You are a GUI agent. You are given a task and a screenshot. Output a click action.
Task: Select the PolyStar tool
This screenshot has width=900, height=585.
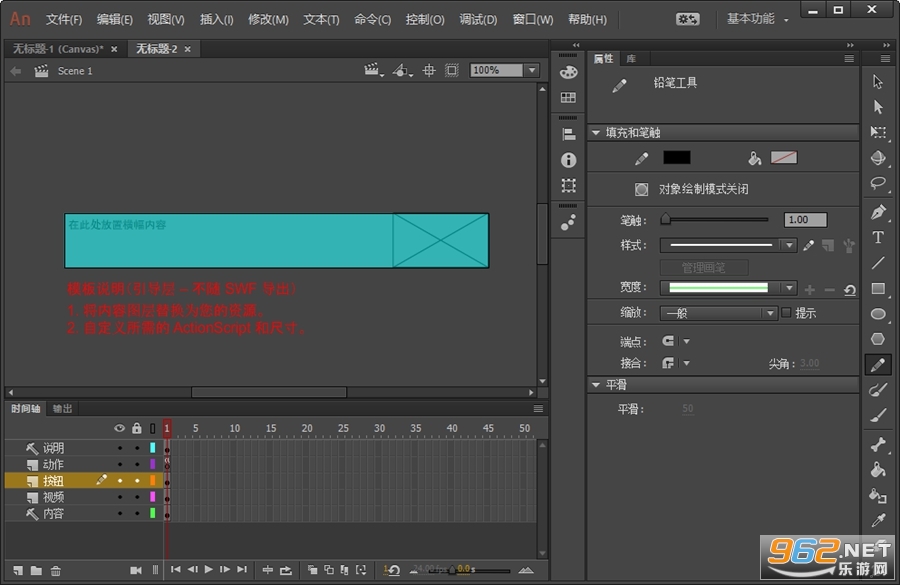(878, 339)
